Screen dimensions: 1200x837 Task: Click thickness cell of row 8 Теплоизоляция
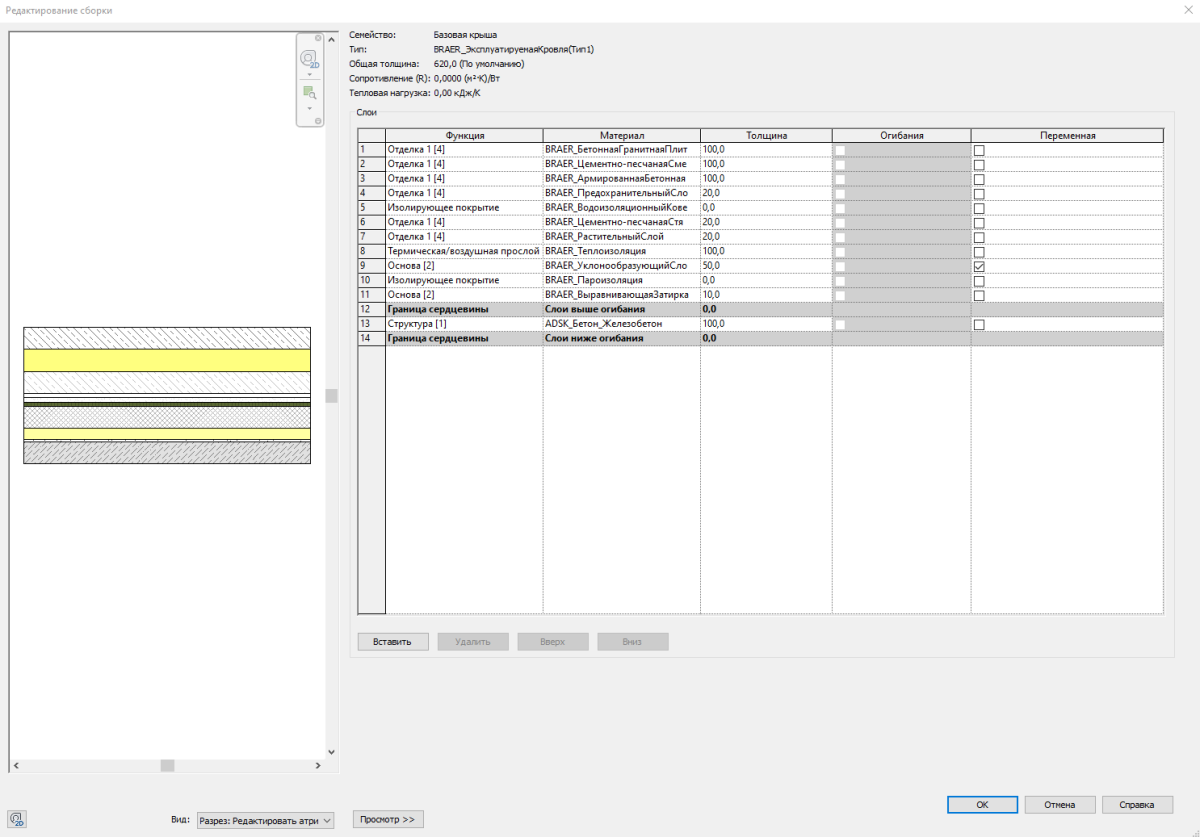point(765,251)
